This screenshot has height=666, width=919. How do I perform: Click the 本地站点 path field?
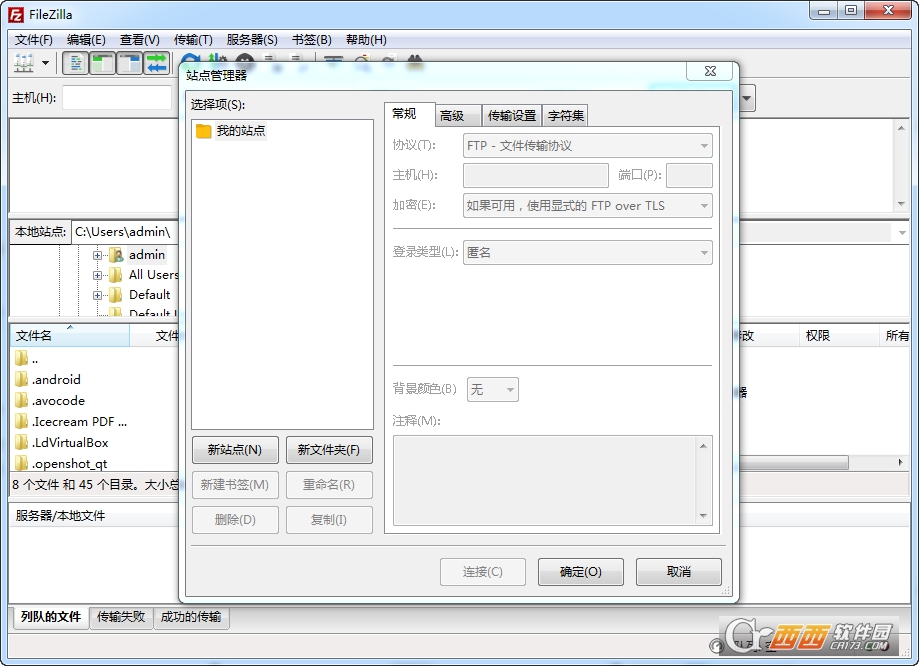click(125, 232)
